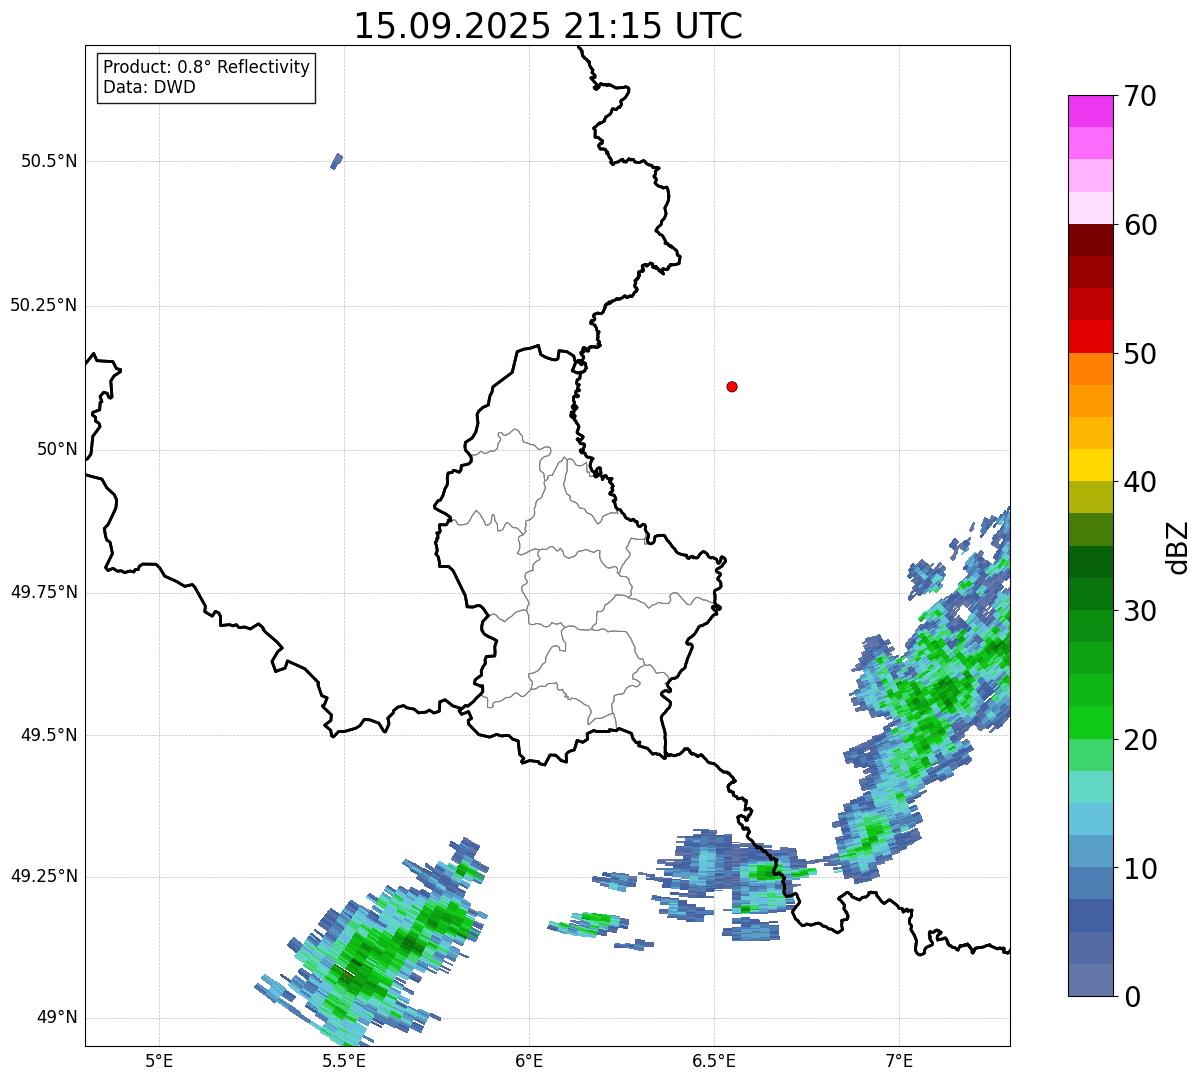Click the colorbar tick label 40
Image resolution: width=1202 pixels, height=1081 pixels.
(1140, 482)
